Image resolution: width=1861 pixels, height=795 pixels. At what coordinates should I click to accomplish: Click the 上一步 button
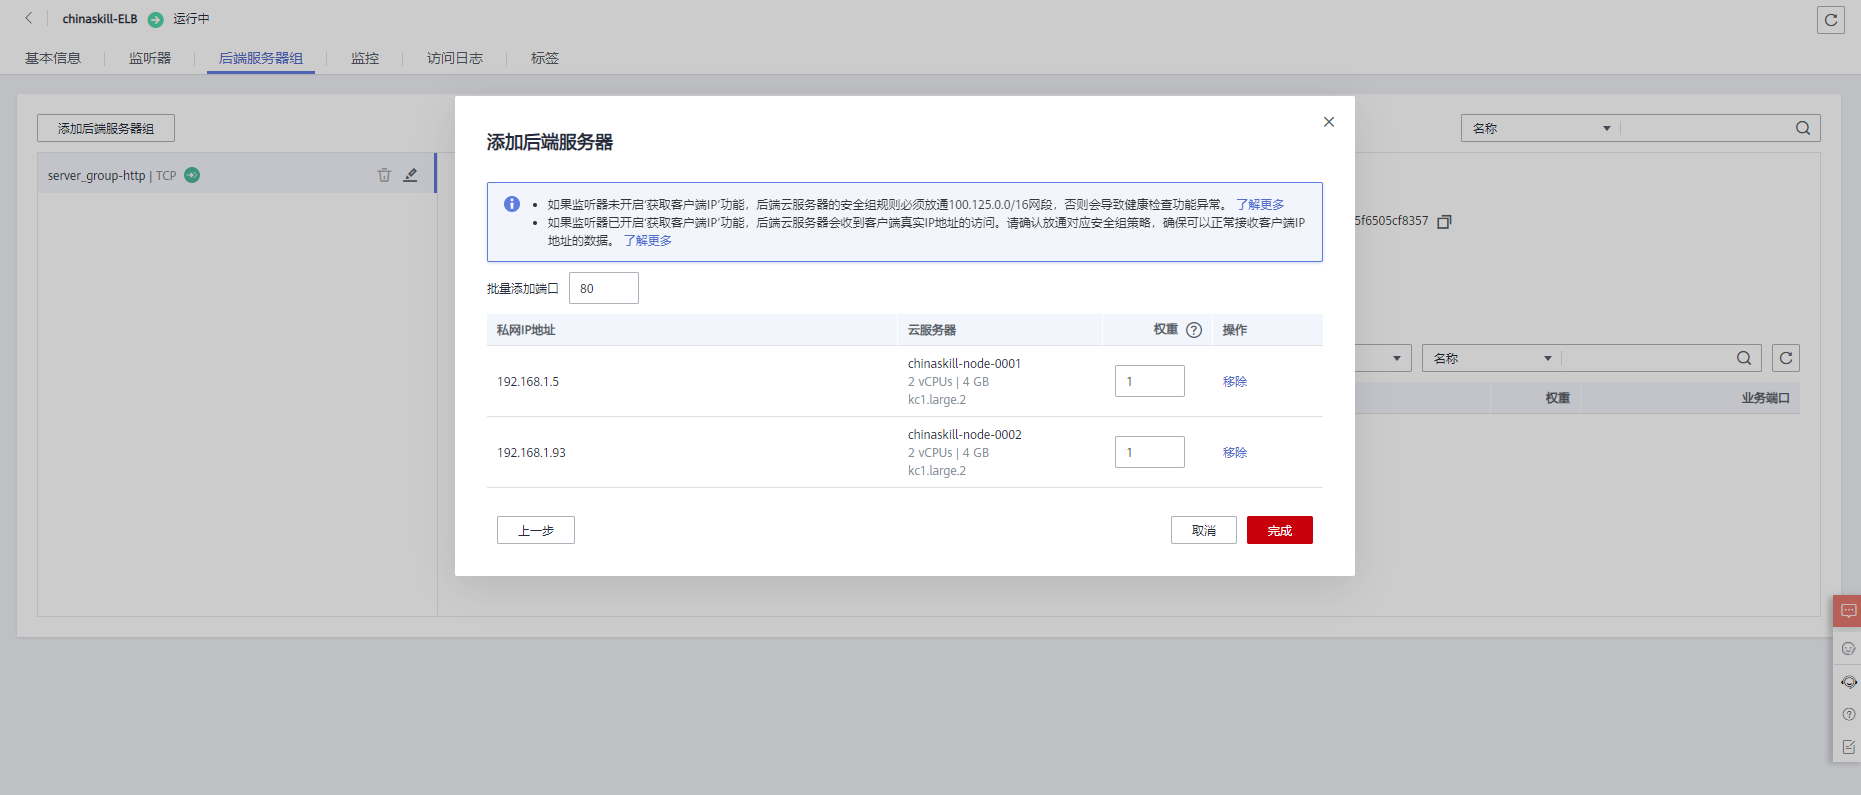tap(536, 530)
